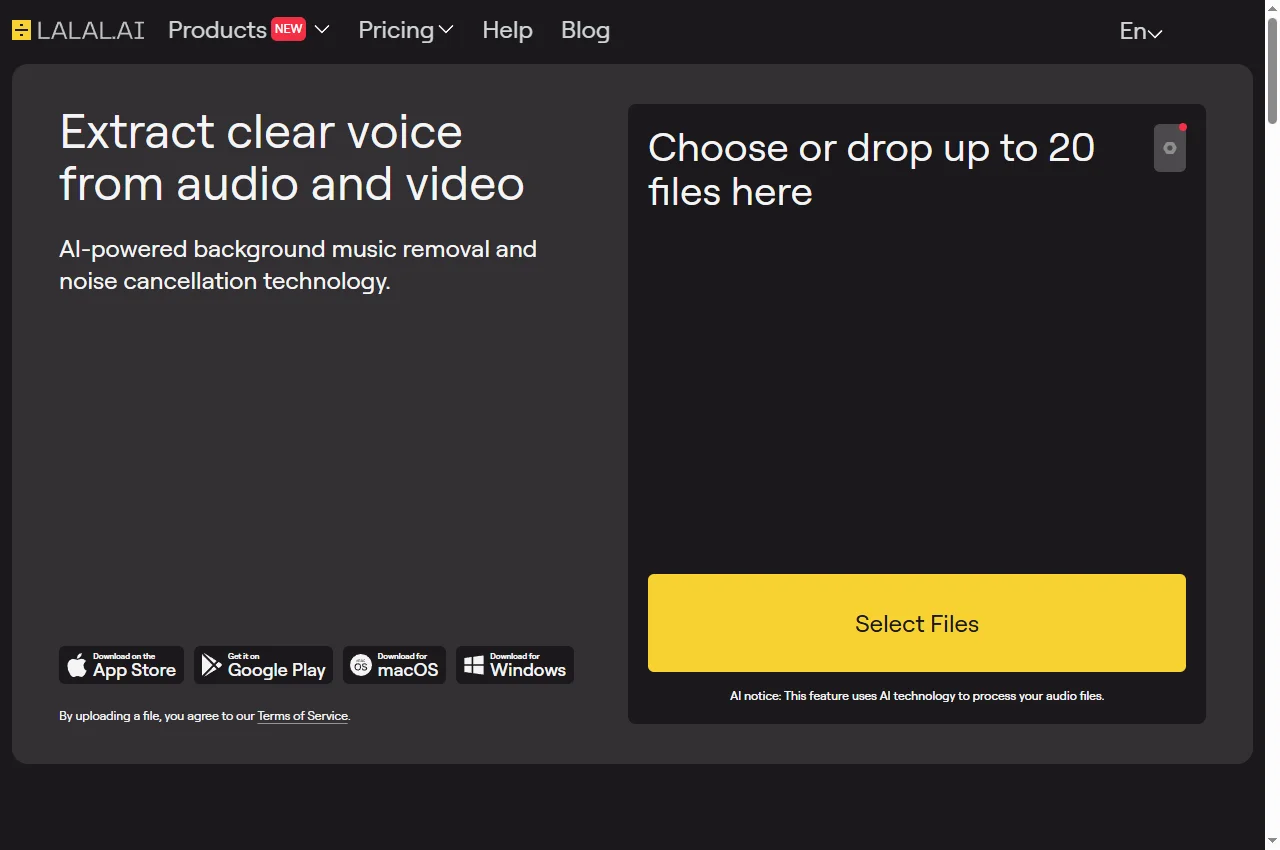Click the LALAL.AI logo icon
Viewport: 1280px width, 850px height.
[22, 30]
